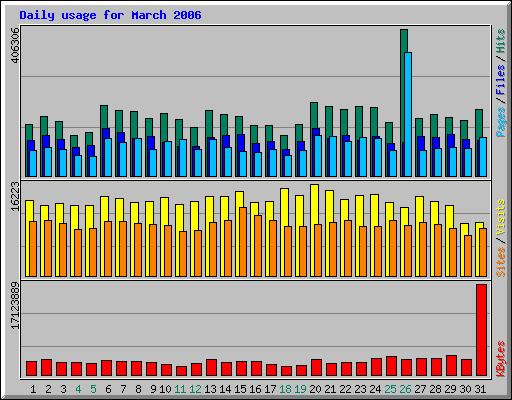
Task: Click green weekend day label 11
Action: pos(180,389)
